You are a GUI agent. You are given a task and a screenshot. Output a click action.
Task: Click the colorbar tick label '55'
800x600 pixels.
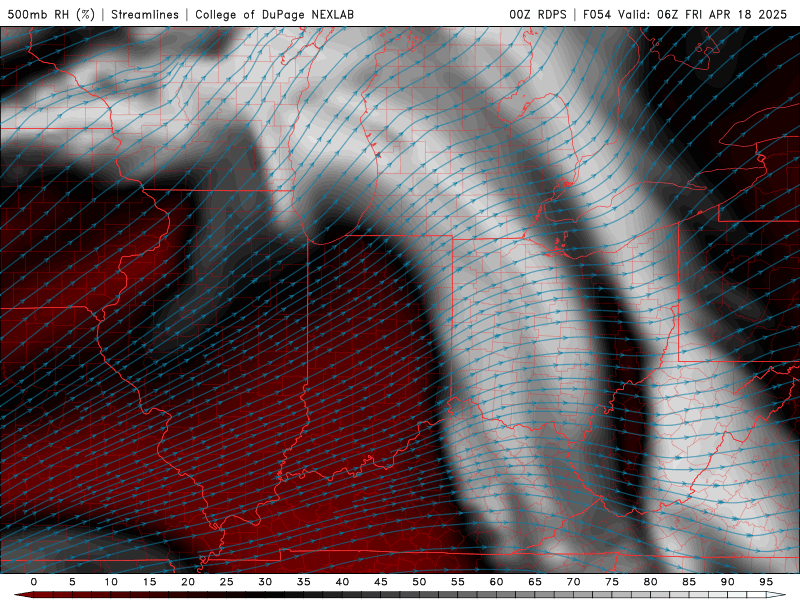458,582
